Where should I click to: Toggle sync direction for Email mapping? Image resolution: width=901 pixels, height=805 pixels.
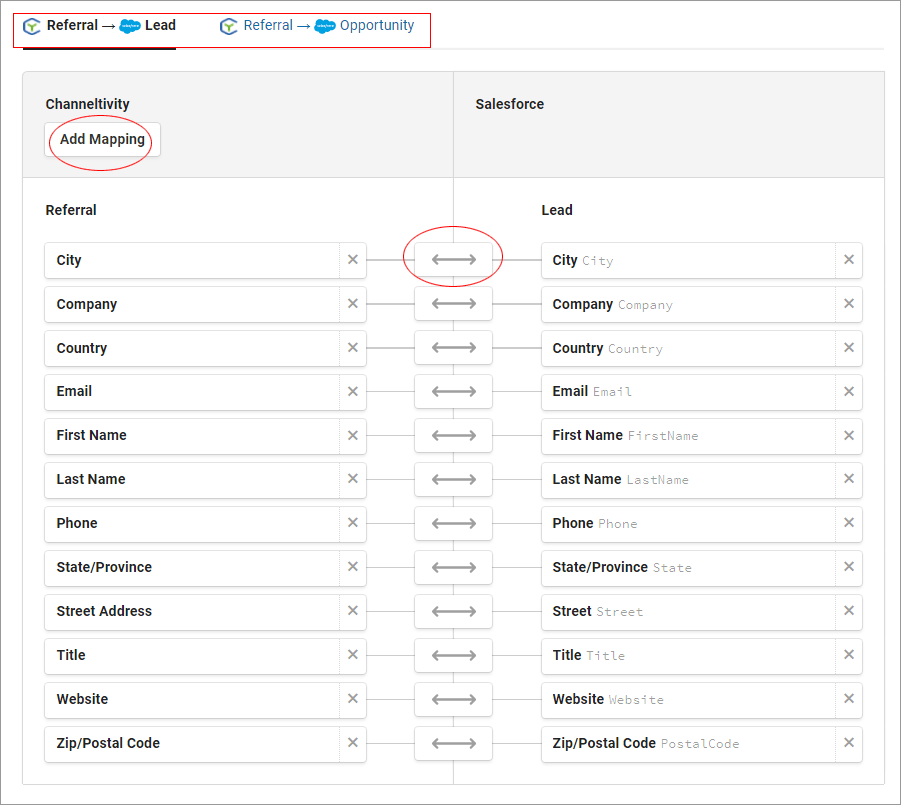point(453,392)
